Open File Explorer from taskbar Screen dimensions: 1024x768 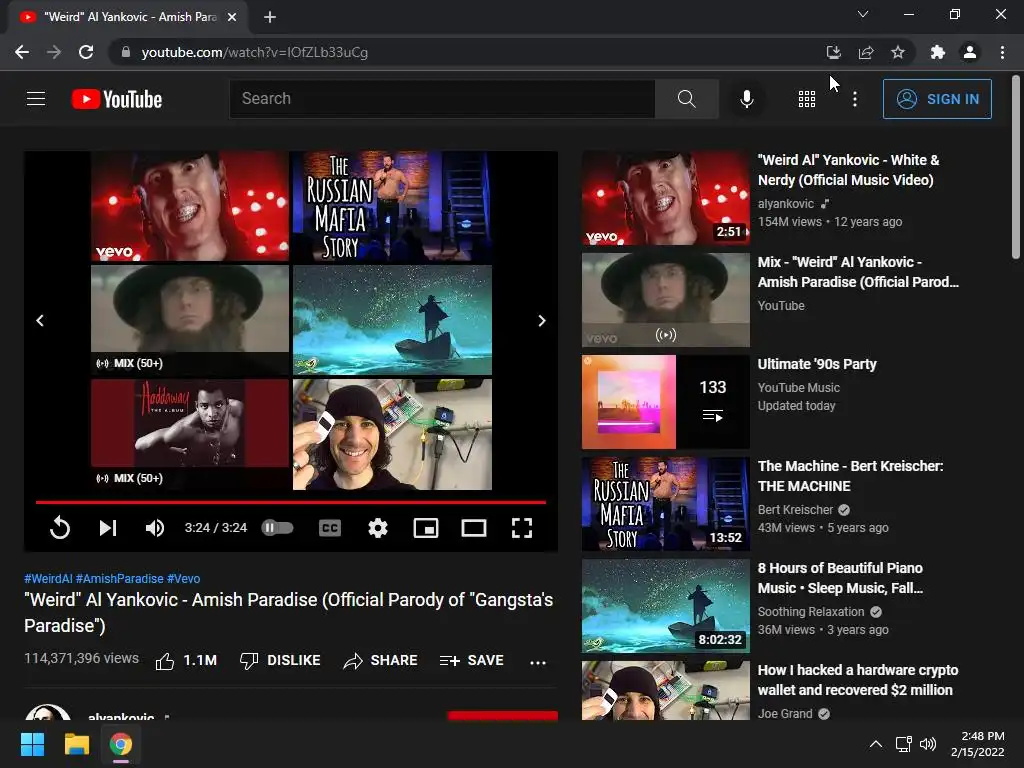tap(76, 744)
